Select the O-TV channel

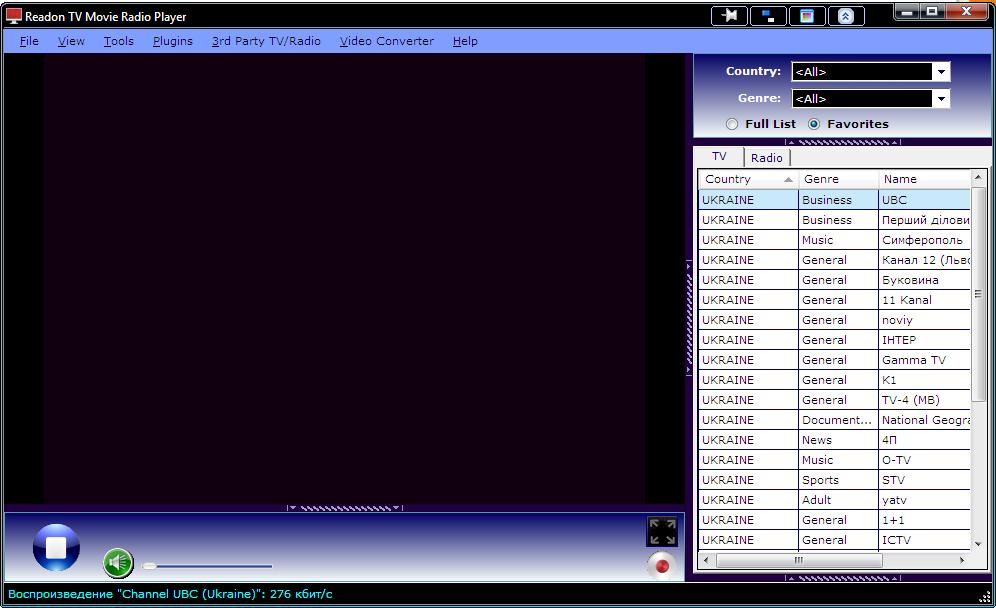835,460
